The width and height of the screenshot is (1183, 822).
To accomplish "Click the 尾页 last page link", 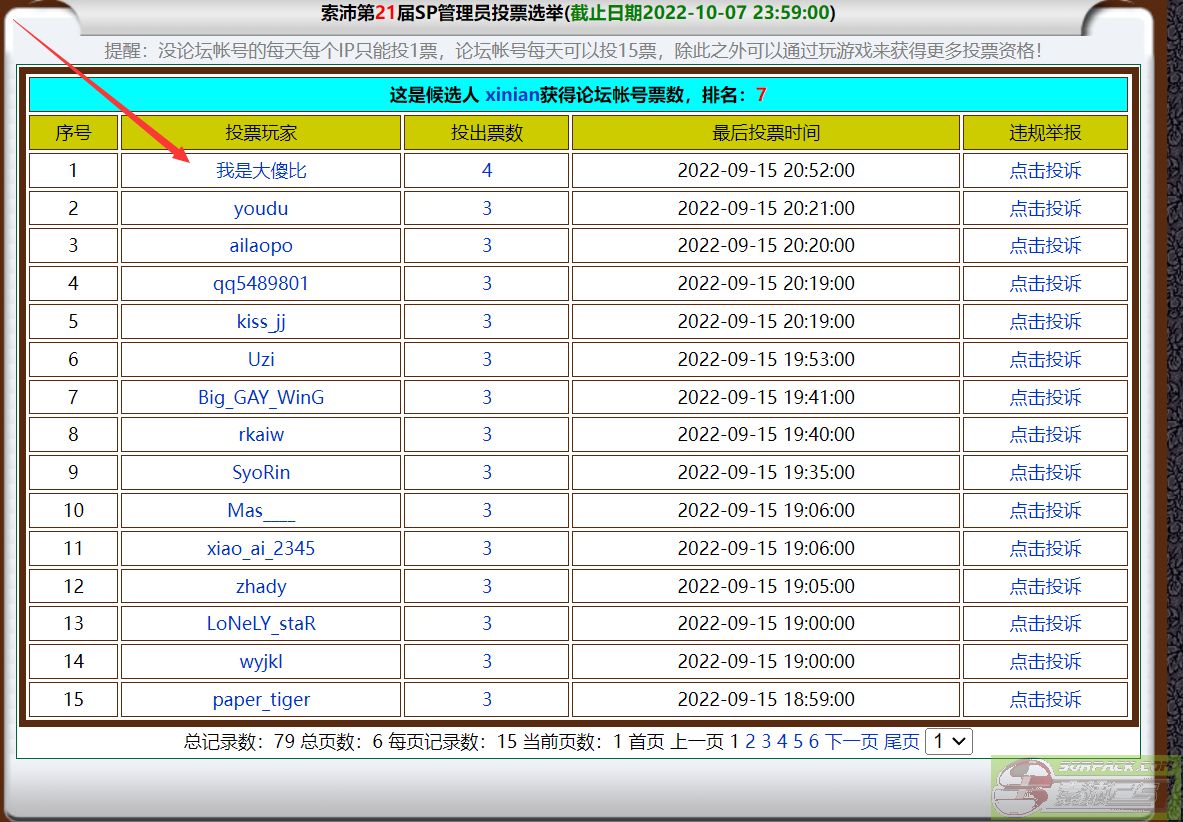I will pos(901,741).
